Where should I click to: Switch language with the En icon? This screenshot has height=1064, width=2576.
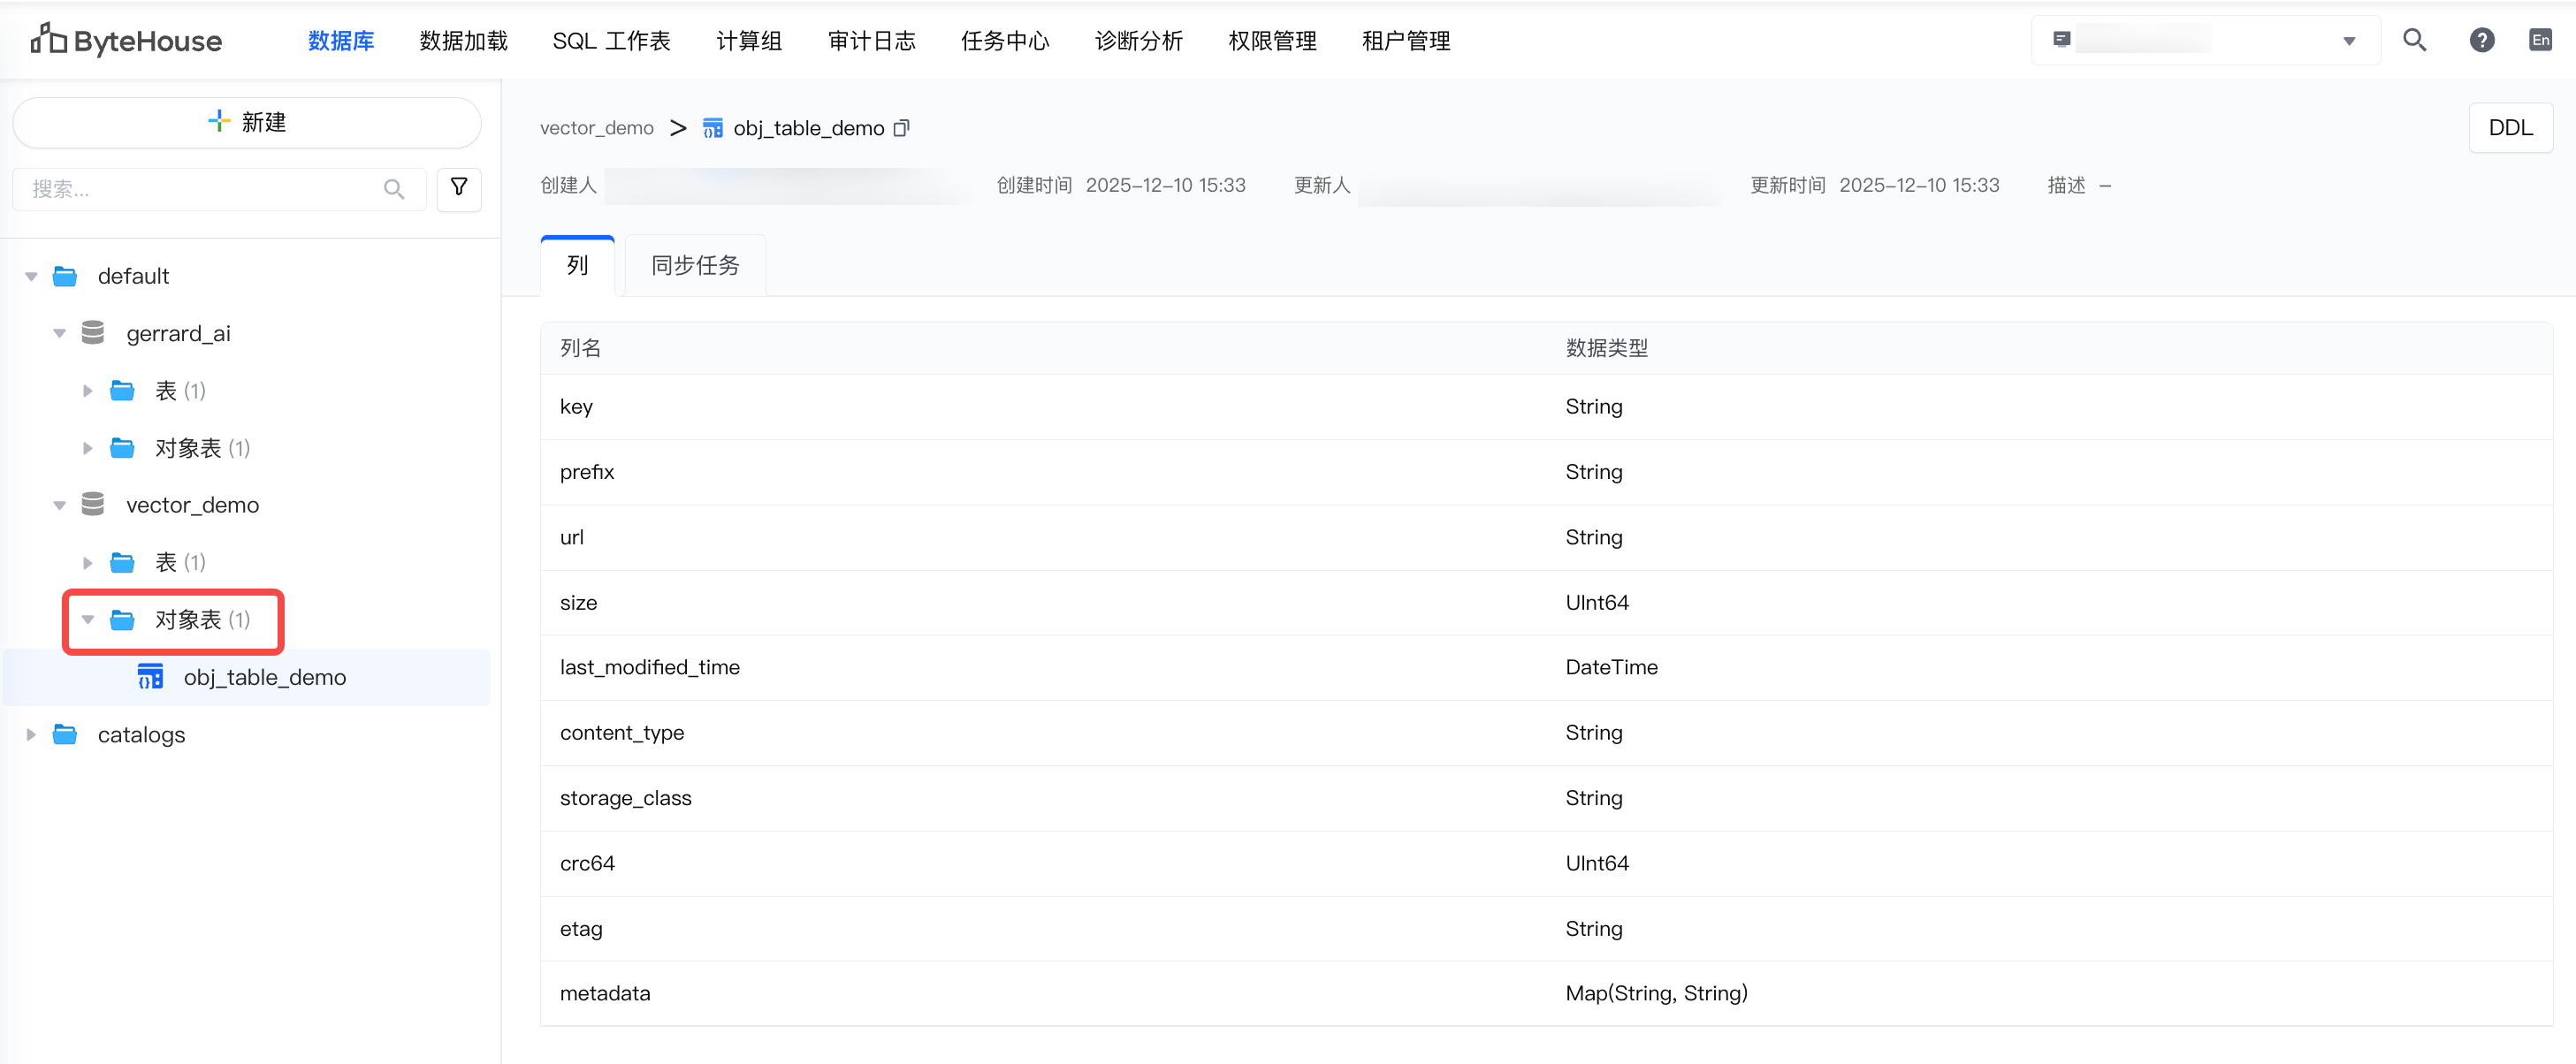[2540, 40]
